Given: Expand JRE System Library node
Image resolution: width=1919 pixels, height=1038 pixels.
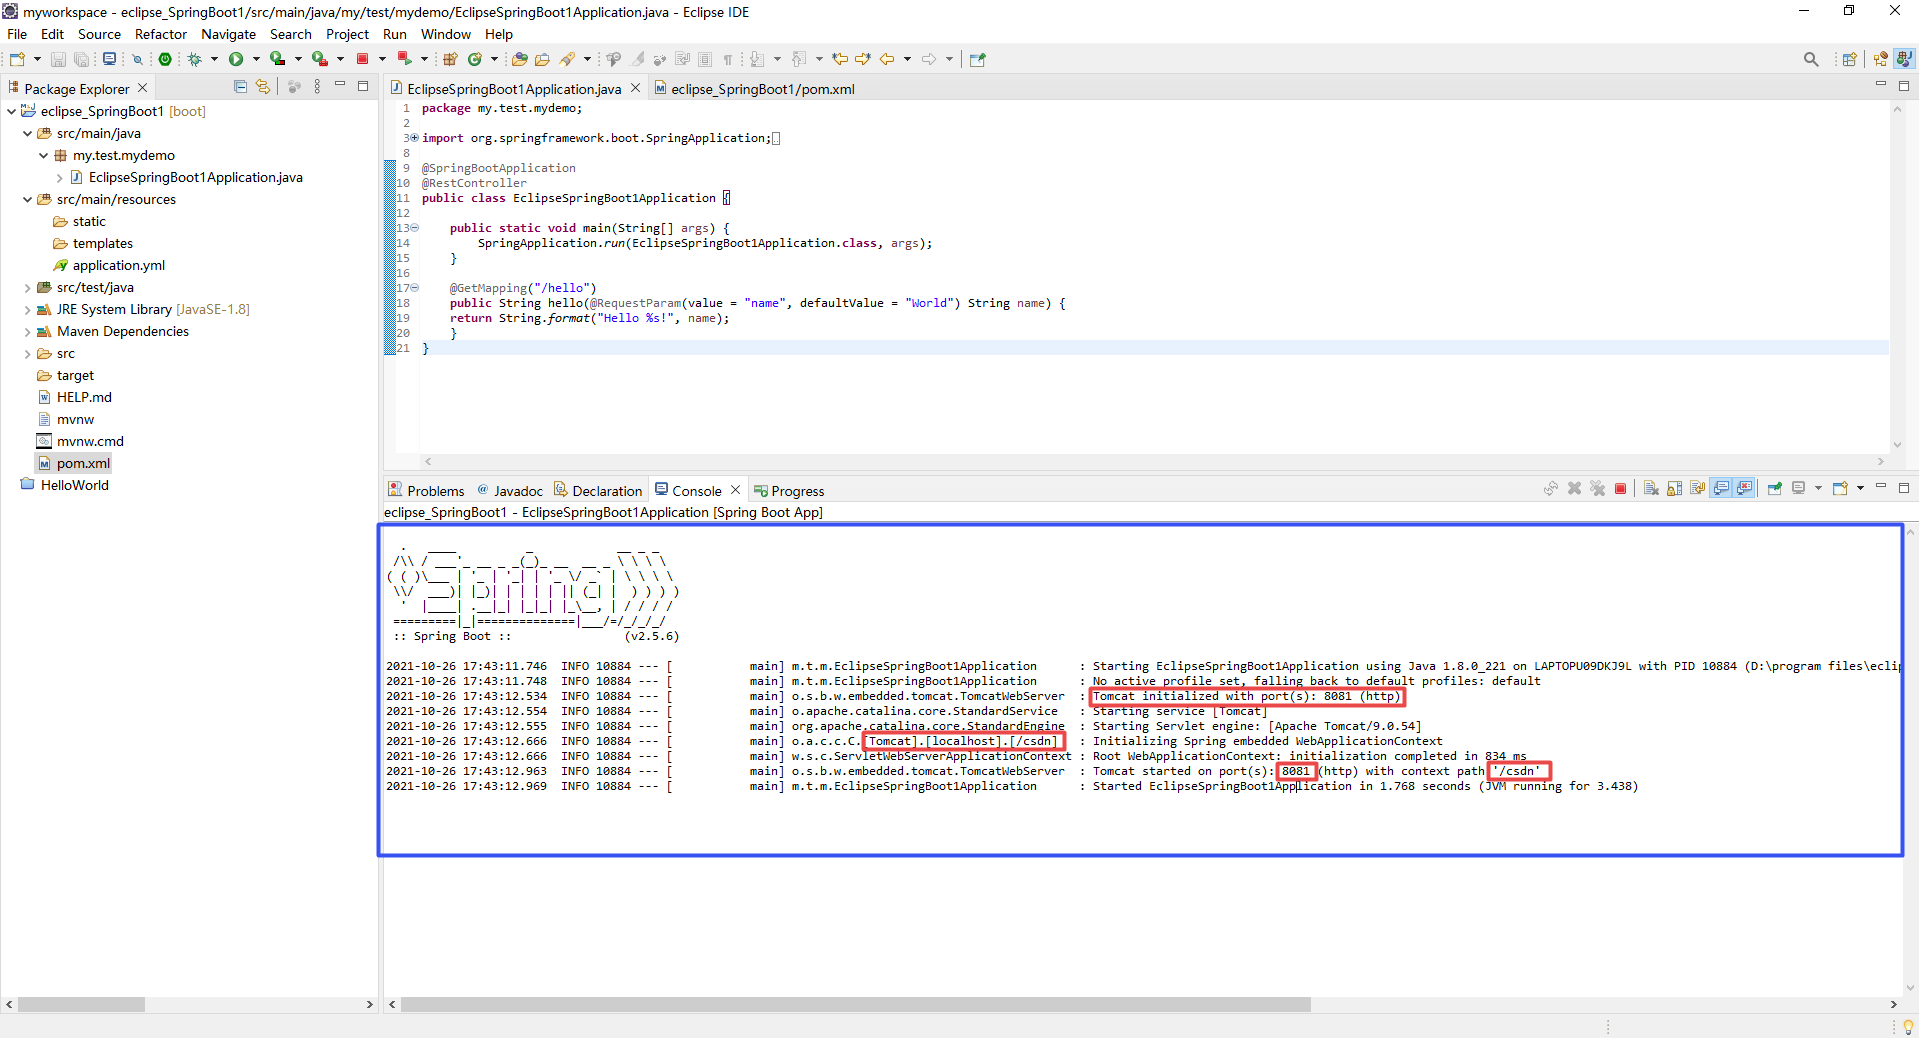Looking at the screenshot, I should coord(27,310).
